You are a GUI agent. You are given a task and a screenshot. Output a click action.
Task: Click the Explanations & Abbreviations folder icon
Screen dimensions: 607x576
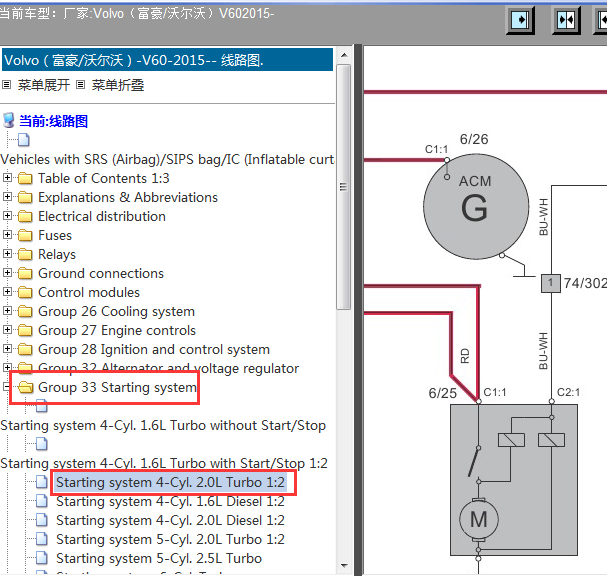25,197
